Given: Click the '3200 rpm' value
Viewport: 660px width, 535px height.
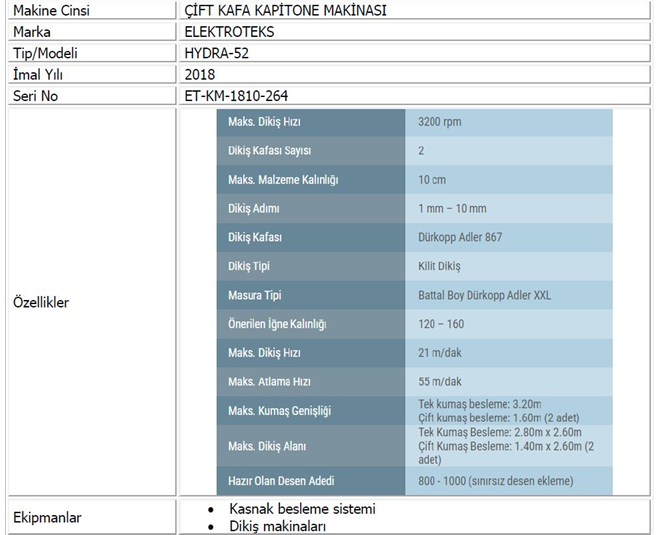Looking at the screenshot, I should click(439, 122).
